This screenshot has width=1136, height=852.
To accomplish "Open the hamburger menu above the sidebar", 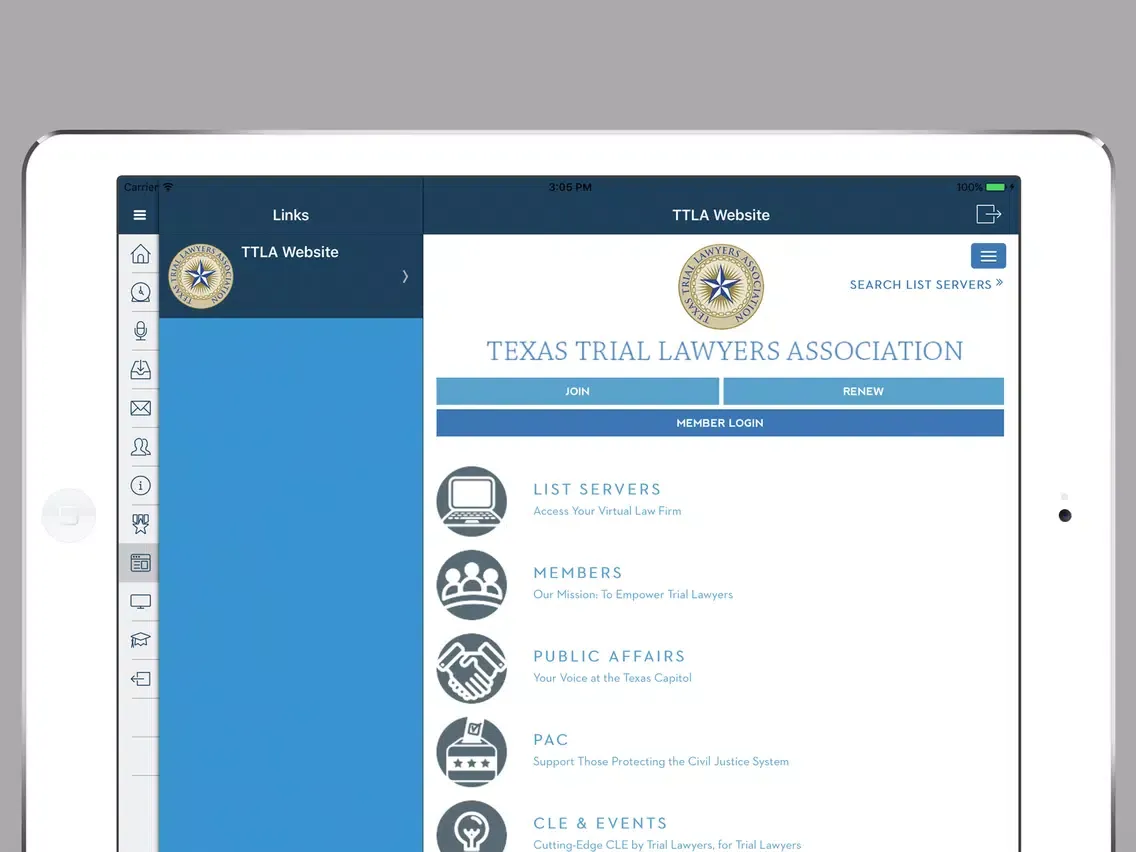I will coord(140,215).
